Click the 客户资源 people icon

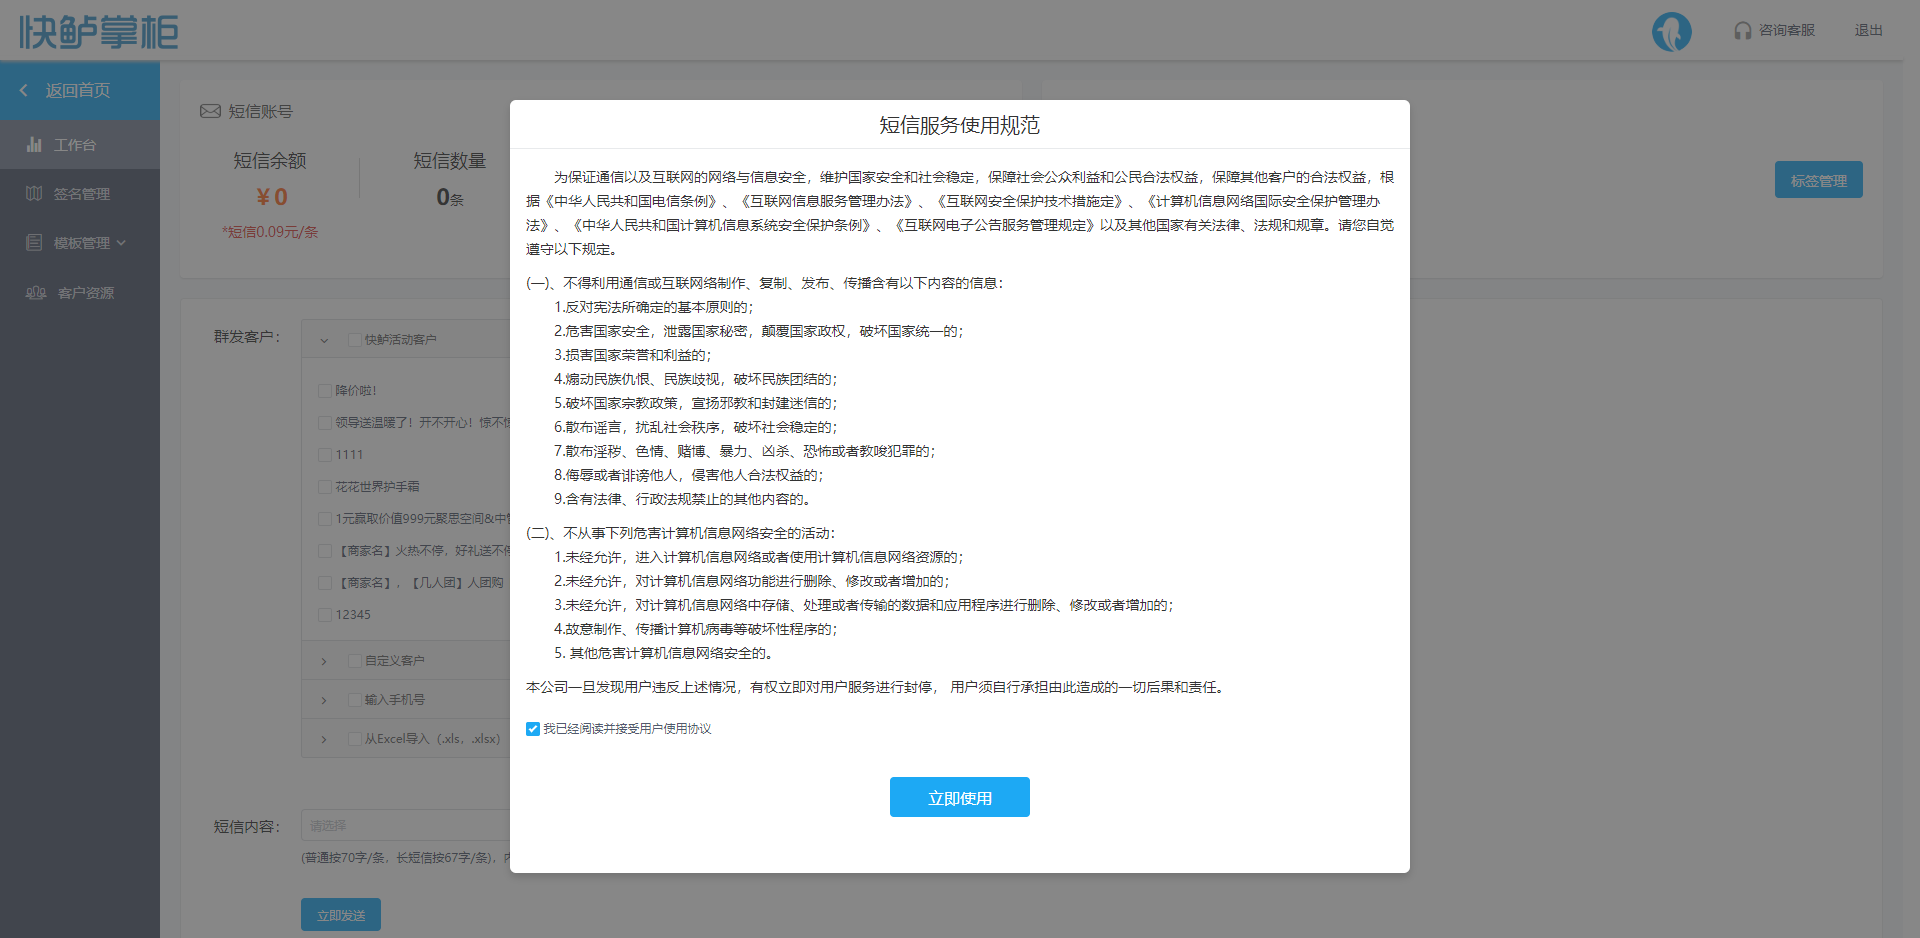36,293
